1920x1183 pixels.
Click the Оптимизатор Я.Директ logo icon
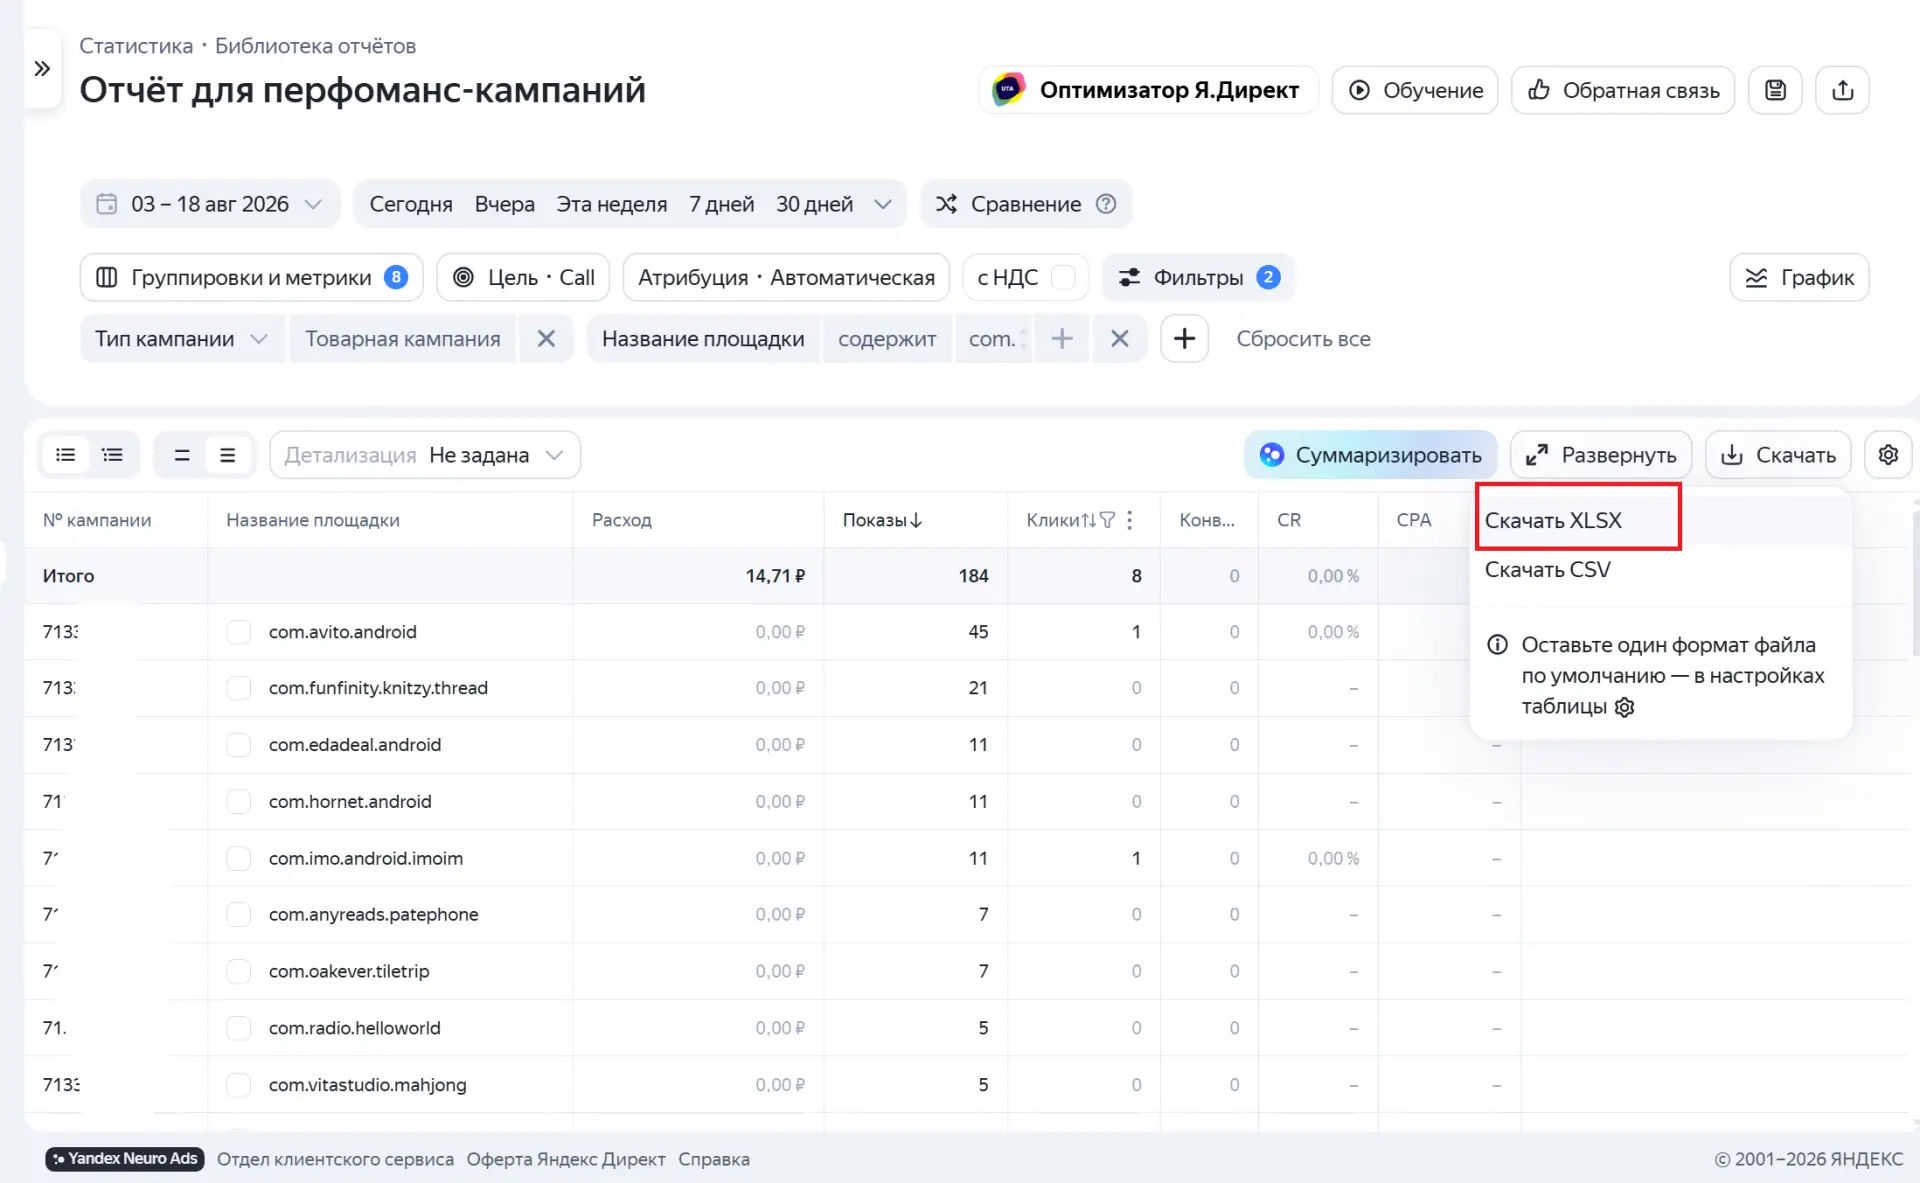click(1008, 90)
